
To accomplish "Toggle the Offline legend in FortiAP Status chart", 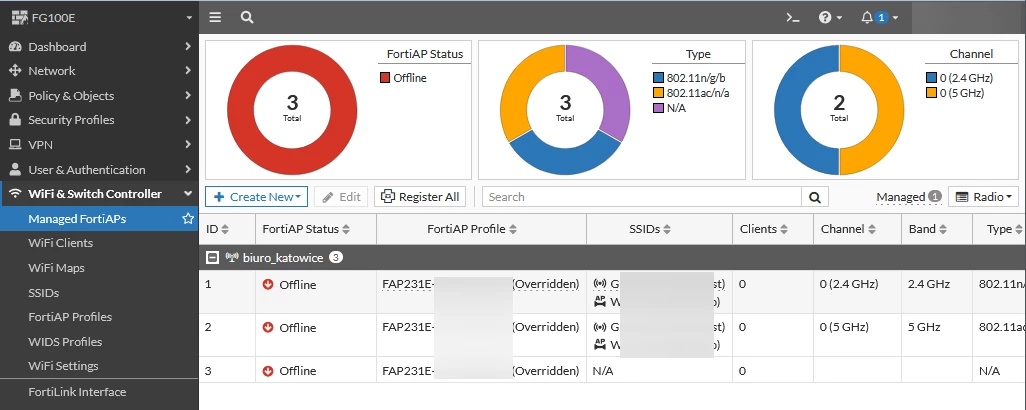I will coord(403,78).
